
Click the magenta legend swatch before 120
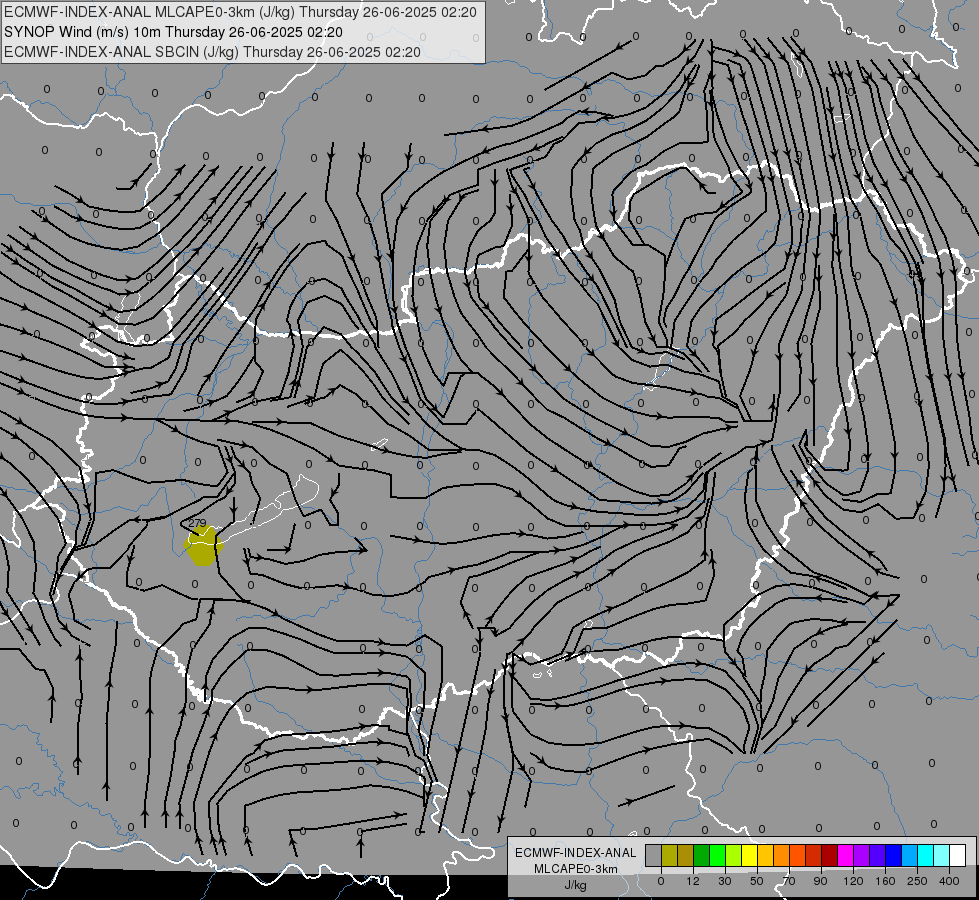(x=845, y=855)
